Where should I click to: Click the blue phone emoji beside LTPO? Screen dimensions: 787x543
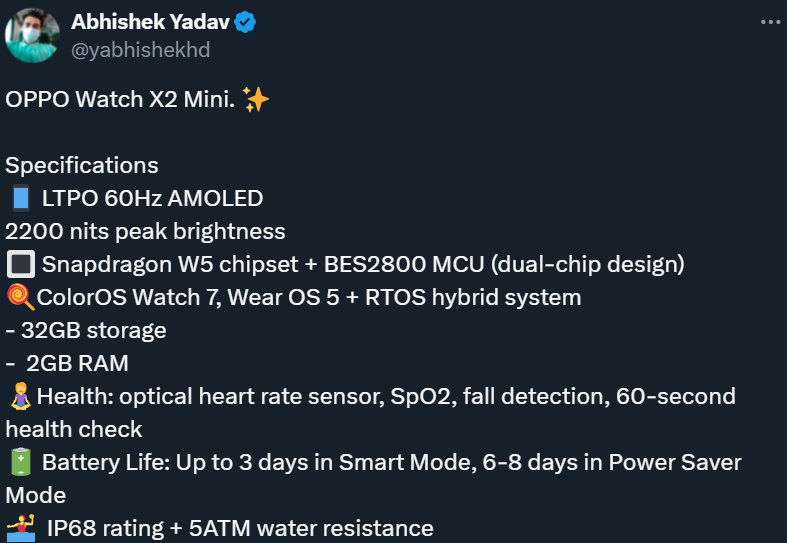(21, 198)
